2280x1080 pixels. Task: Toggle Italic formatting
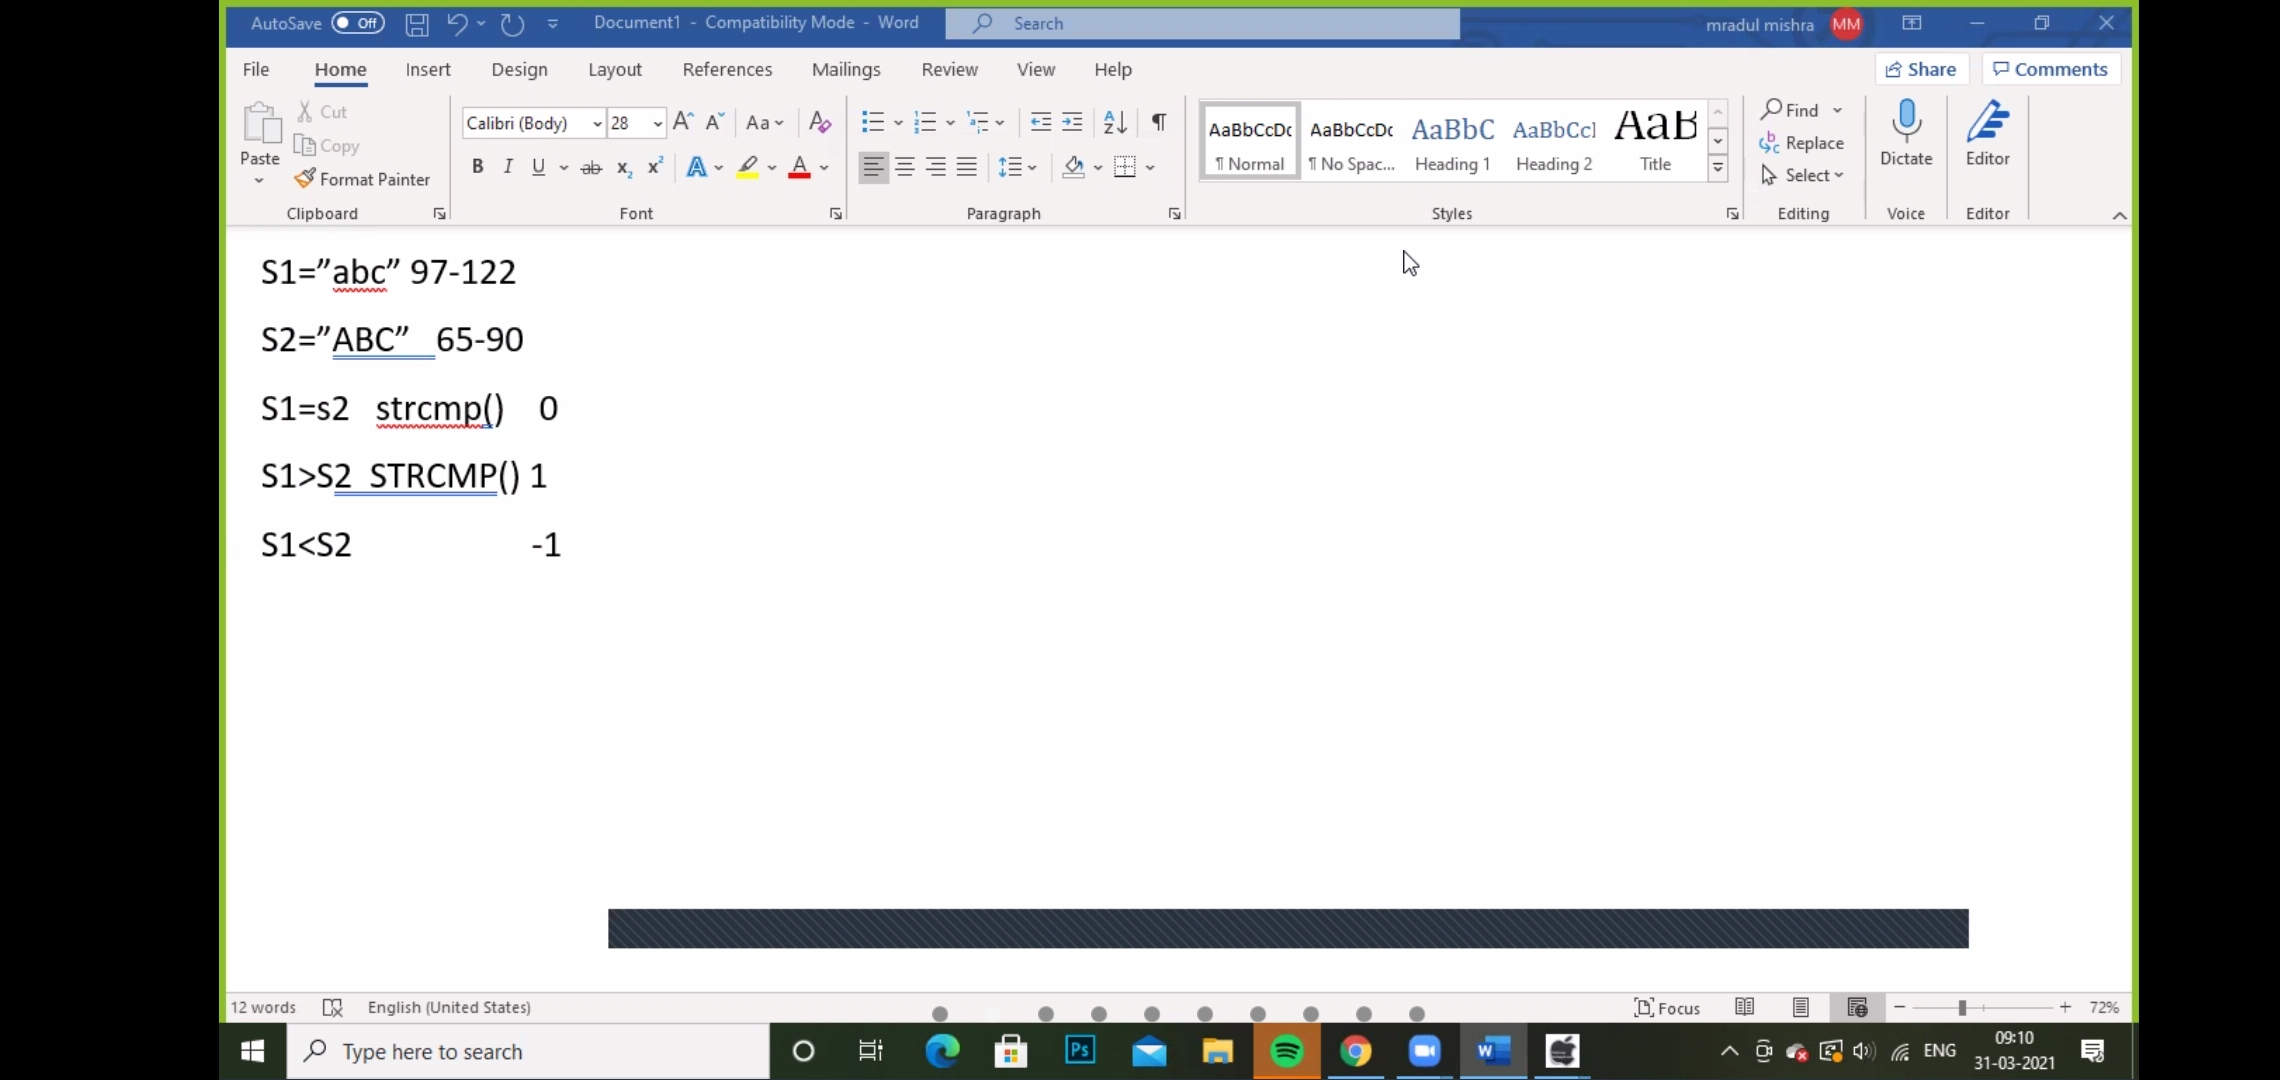click(x=508, y=167)
